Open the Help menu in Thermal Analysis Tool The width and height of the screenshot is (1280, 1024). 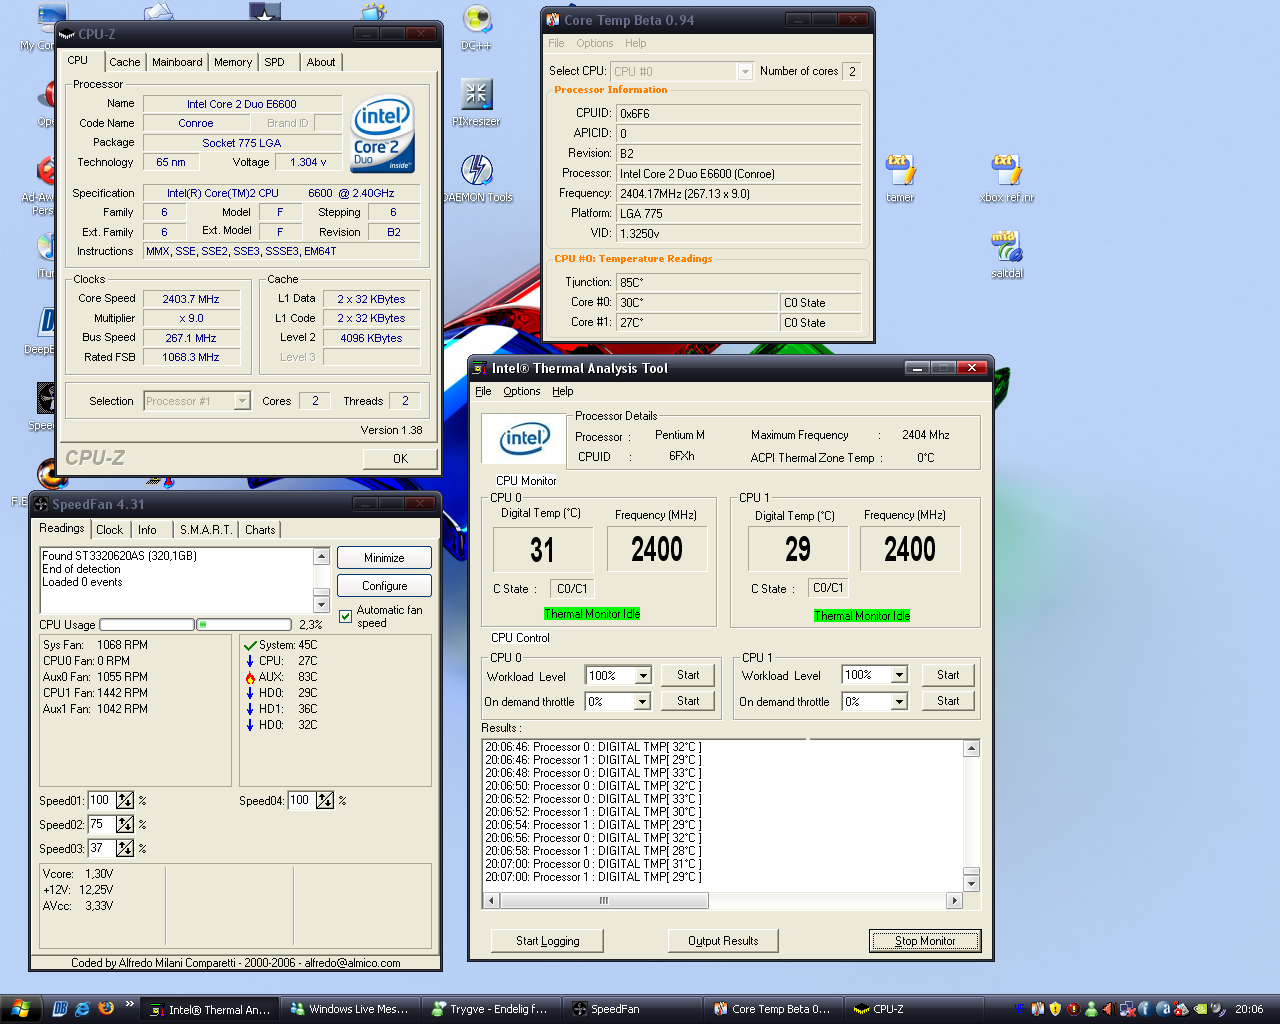point(563,391)
